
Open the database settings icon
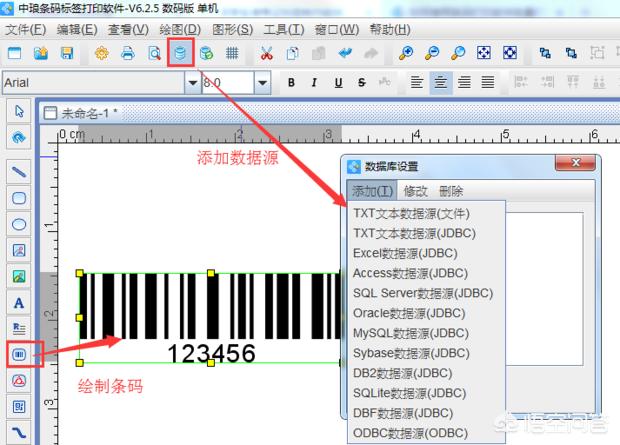180,52
